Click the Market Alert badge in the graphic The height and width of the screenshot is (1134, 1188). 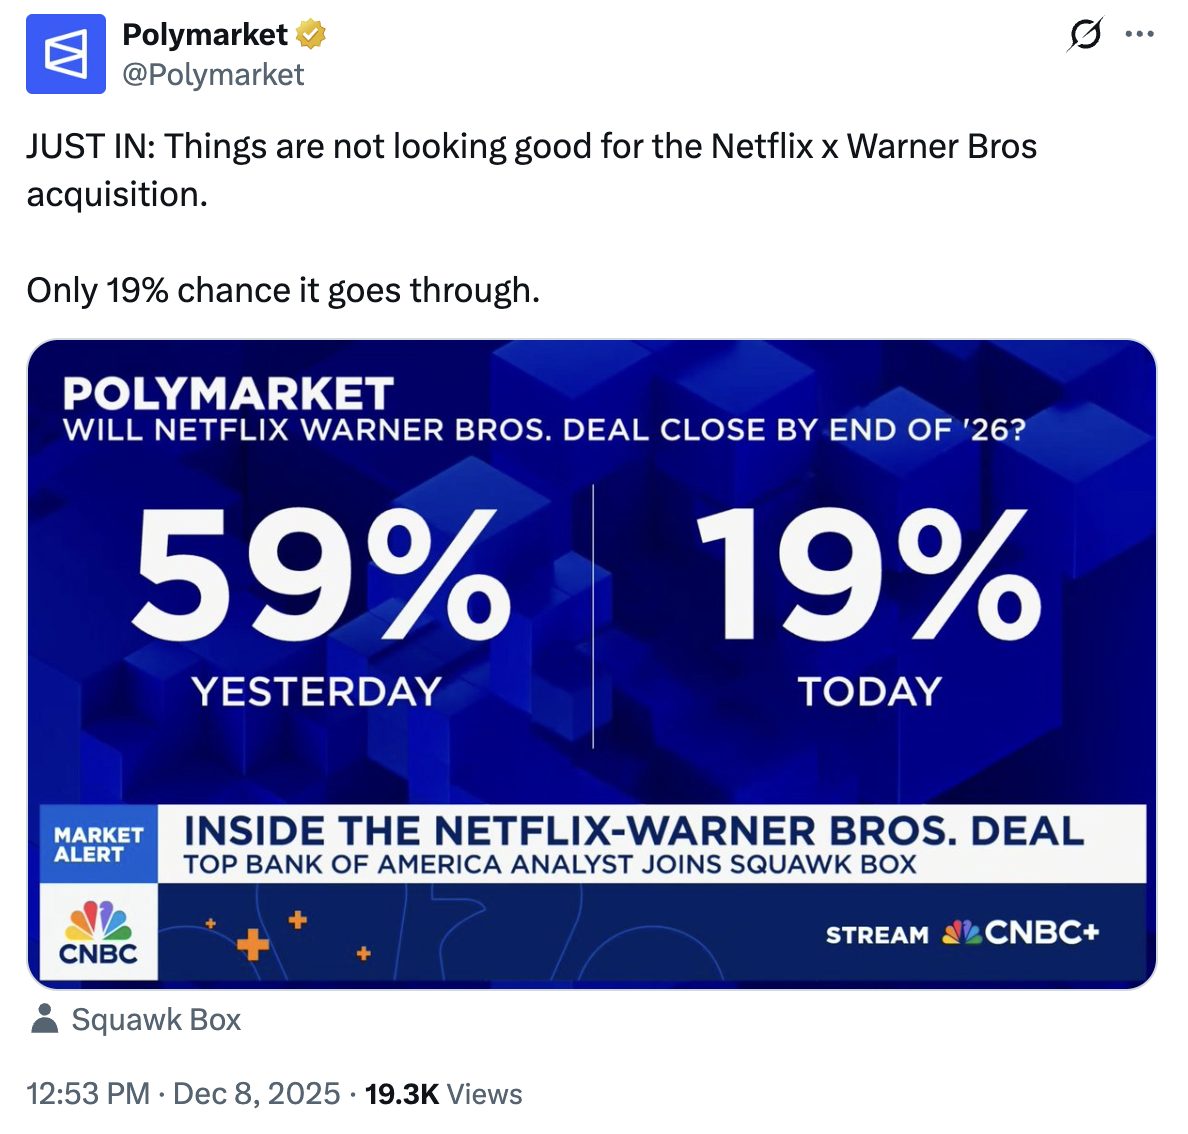click(x=99, y=841)
